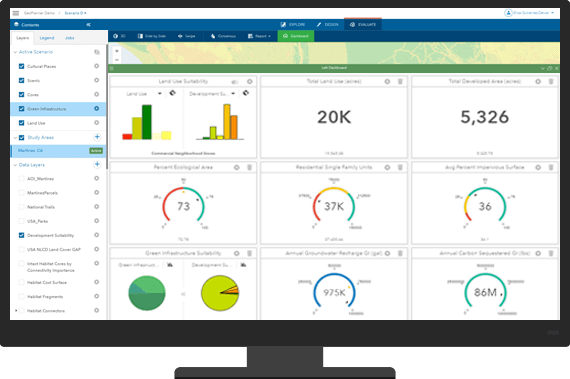Open settings for Green Infrastructure Suitability widget

[x=237, y=253]
